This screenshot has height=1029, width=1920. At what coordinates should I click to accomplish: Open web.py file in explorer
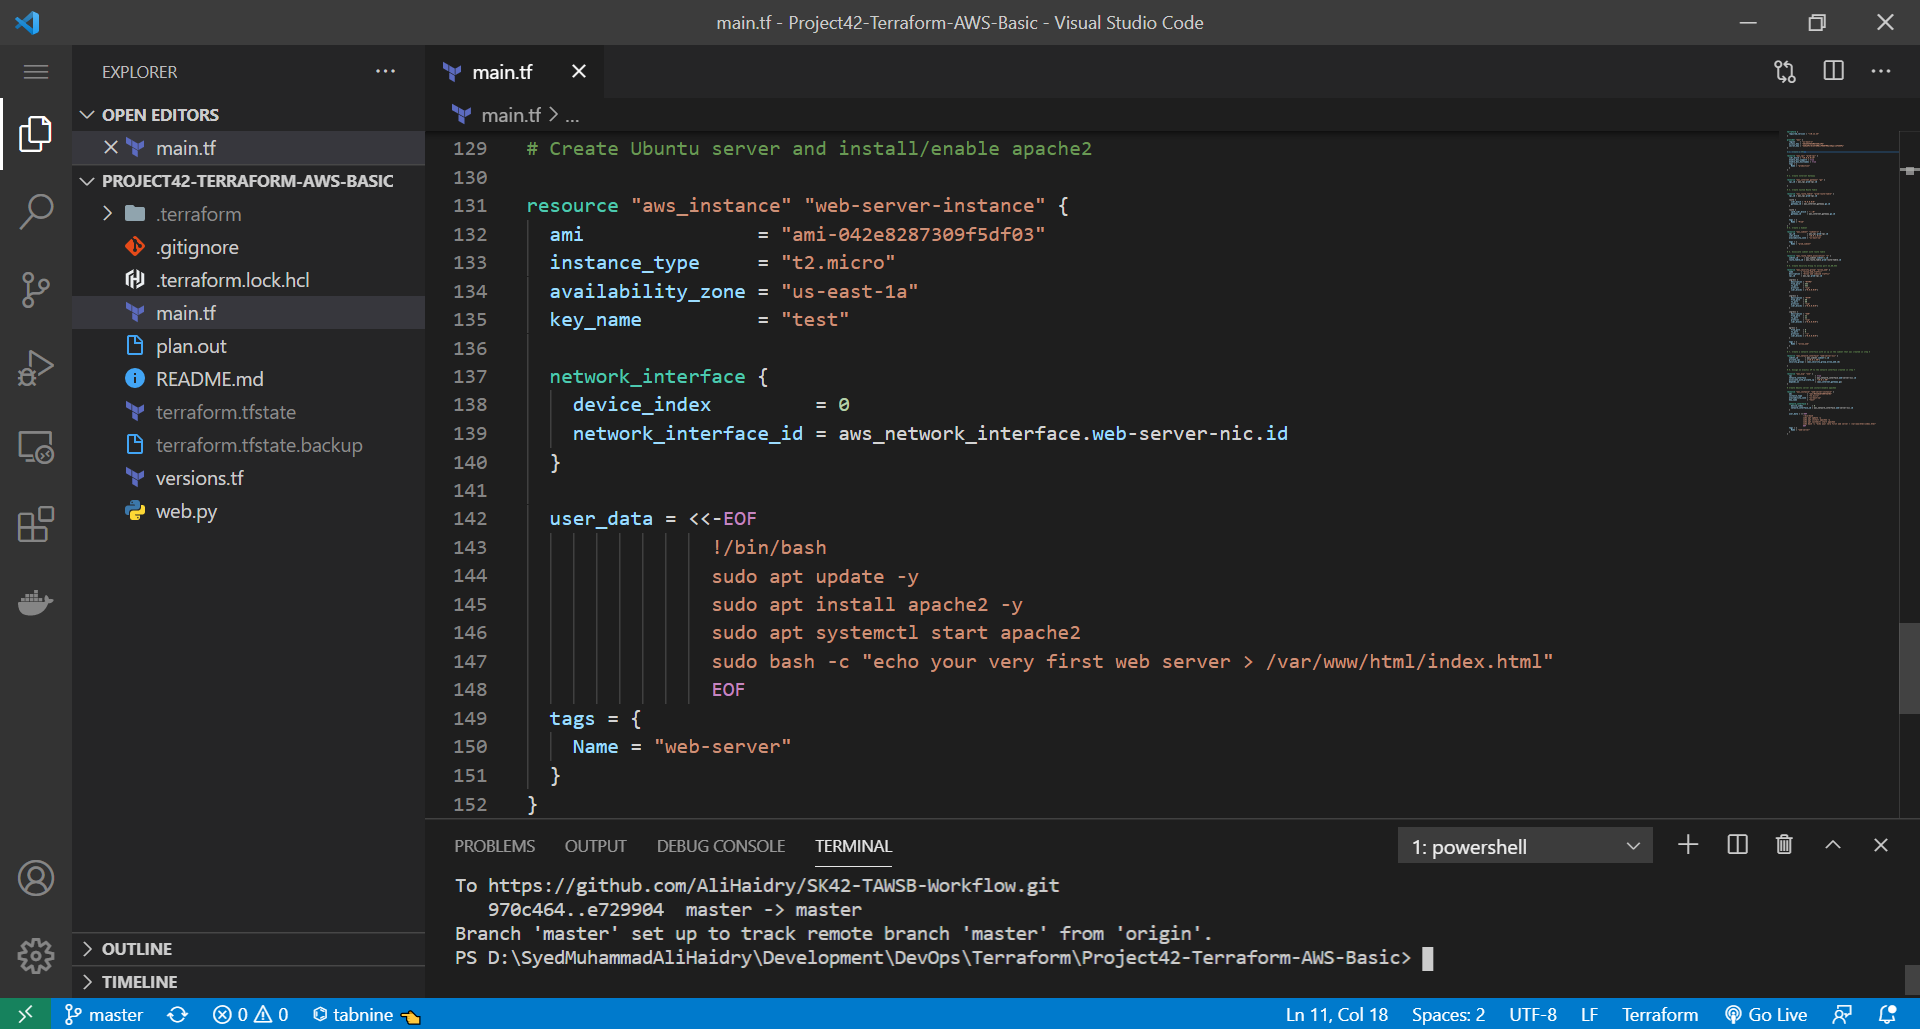point(248,511)
